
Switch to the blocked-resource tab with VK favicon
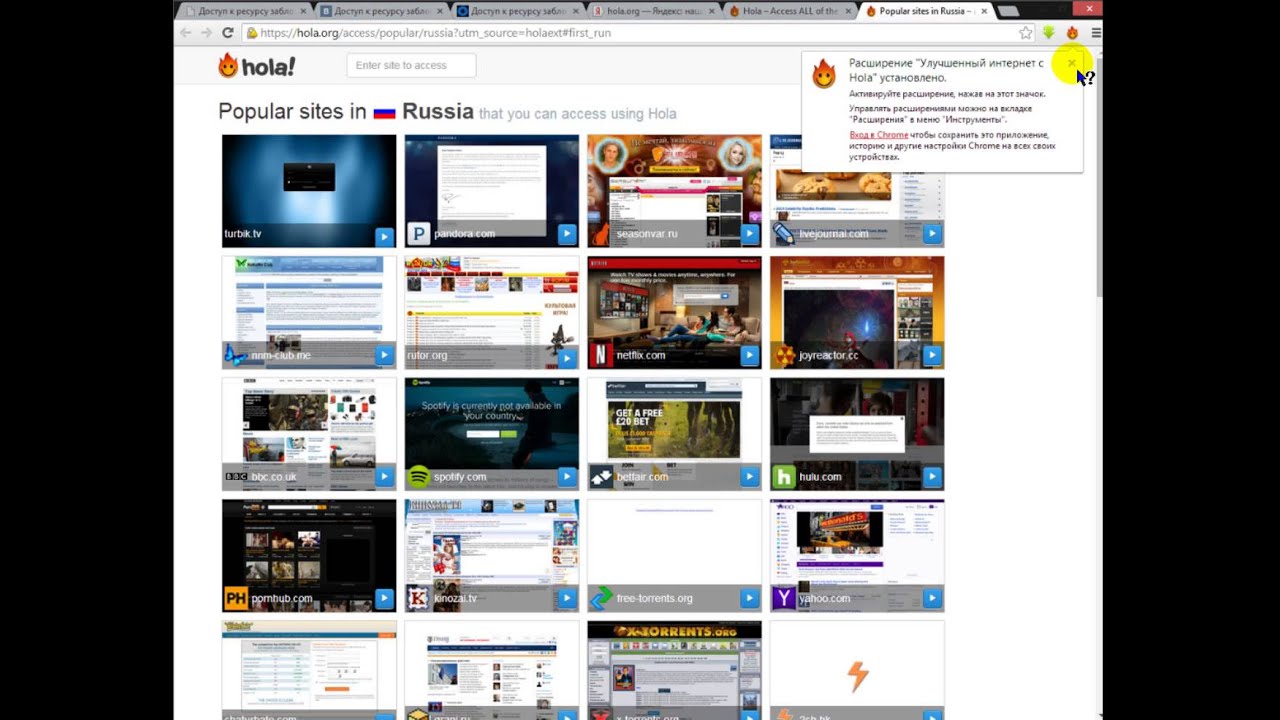click(381, 11)
